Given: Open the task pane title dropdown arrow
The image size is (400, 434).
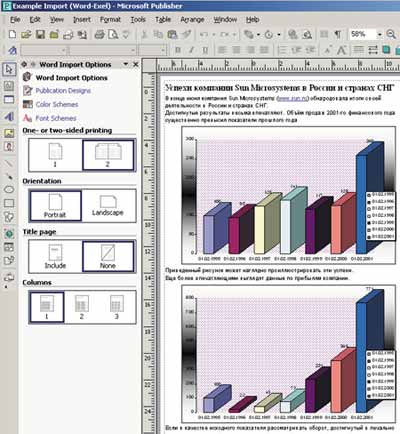Looking at the screenshot, I should [126, 64].
